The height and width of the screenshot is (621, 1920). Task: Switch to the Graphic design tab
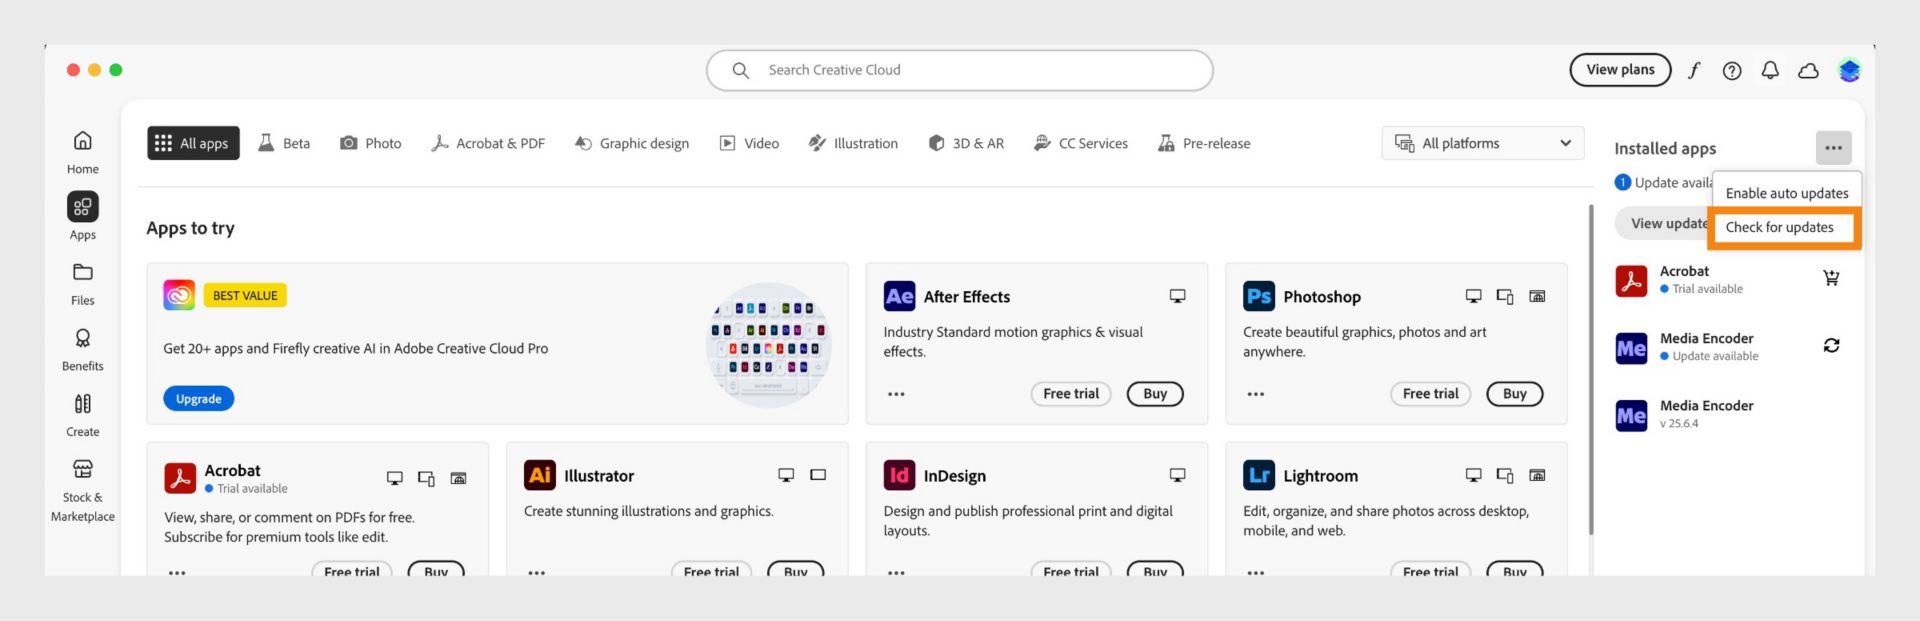tap(632, 143)
